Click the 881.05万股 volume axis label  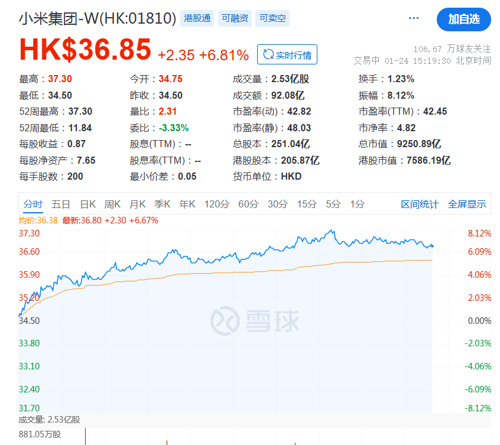click(x=40, y=434)
